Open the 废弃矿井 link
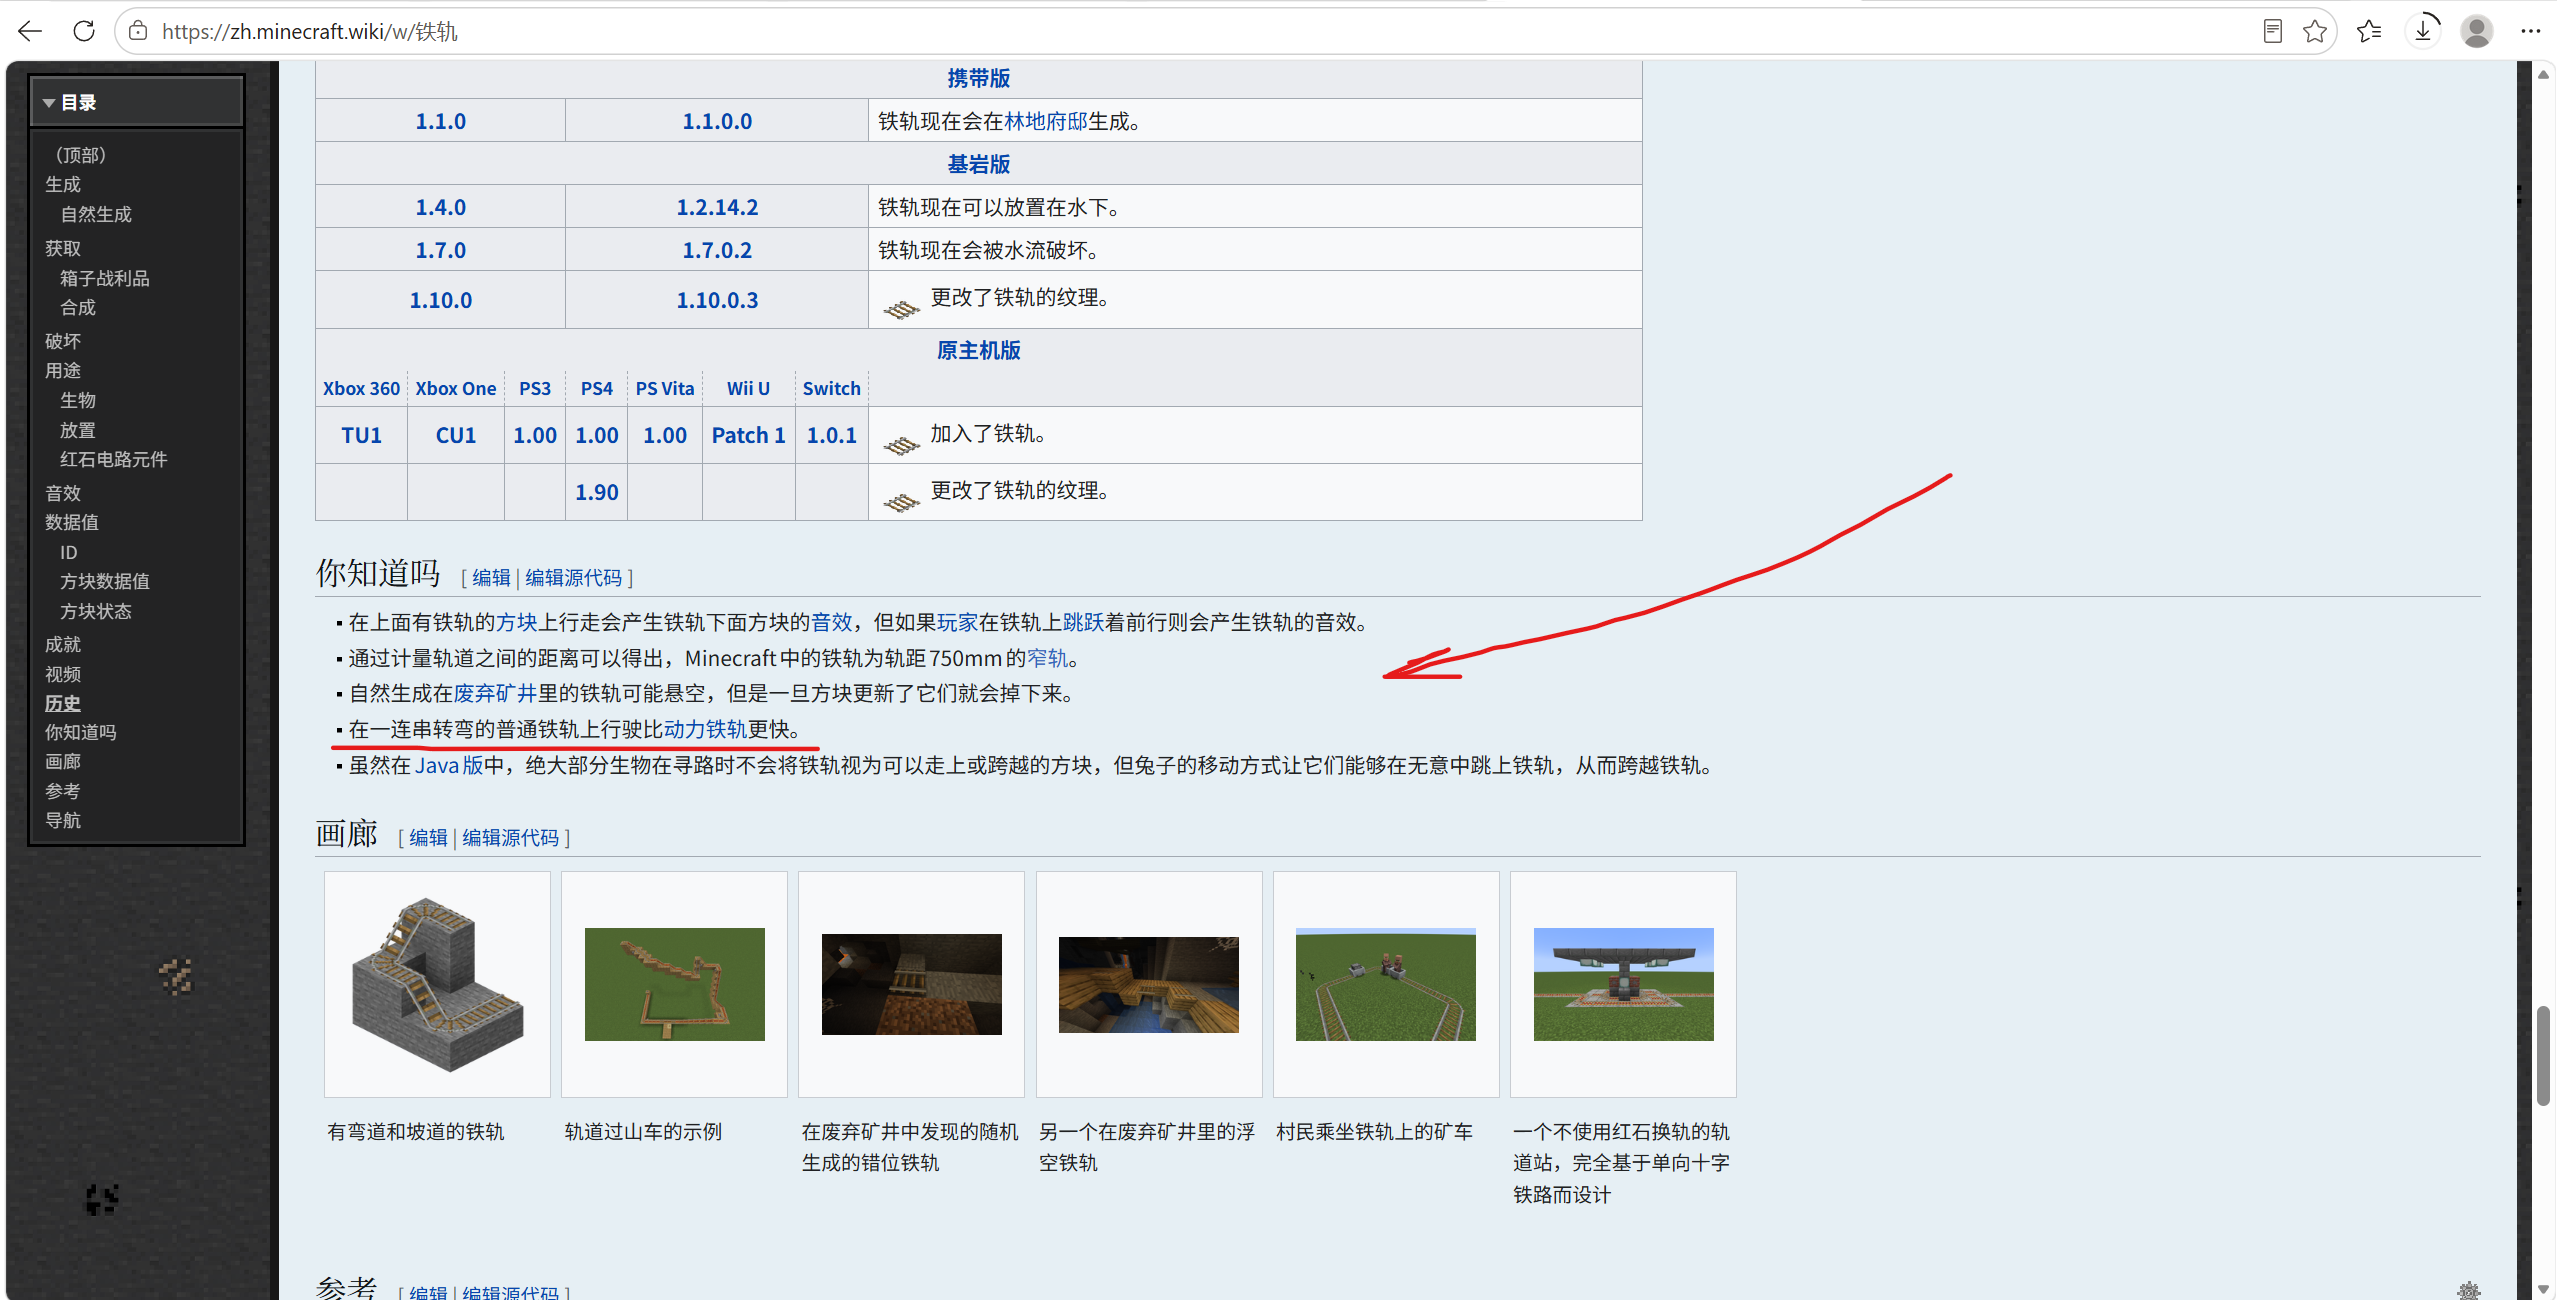2557x1300 pixels. click(x=495, y=693)
